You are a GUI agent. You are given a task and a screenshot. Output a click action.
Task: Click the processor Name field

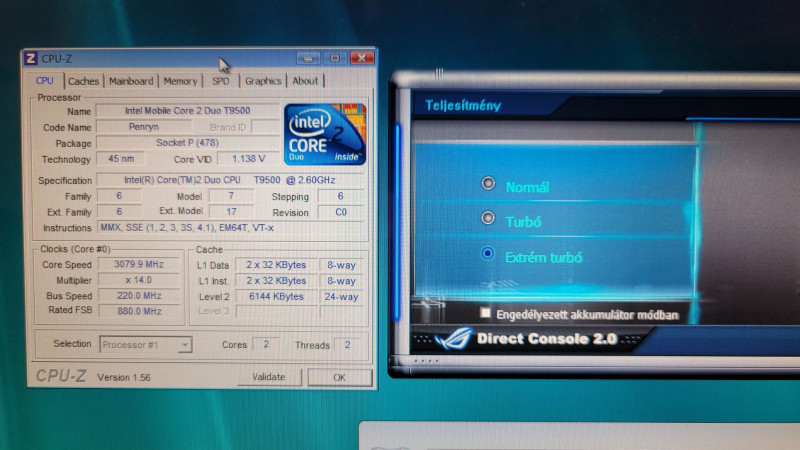(187, 111)
